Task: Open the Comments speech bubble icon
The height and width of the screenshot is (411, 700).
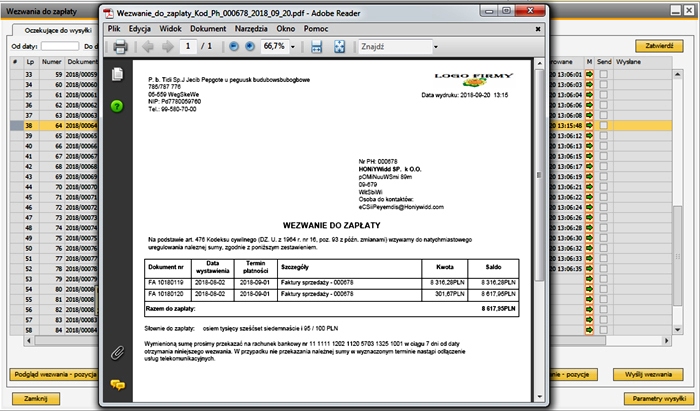Action: click(117, 385)
